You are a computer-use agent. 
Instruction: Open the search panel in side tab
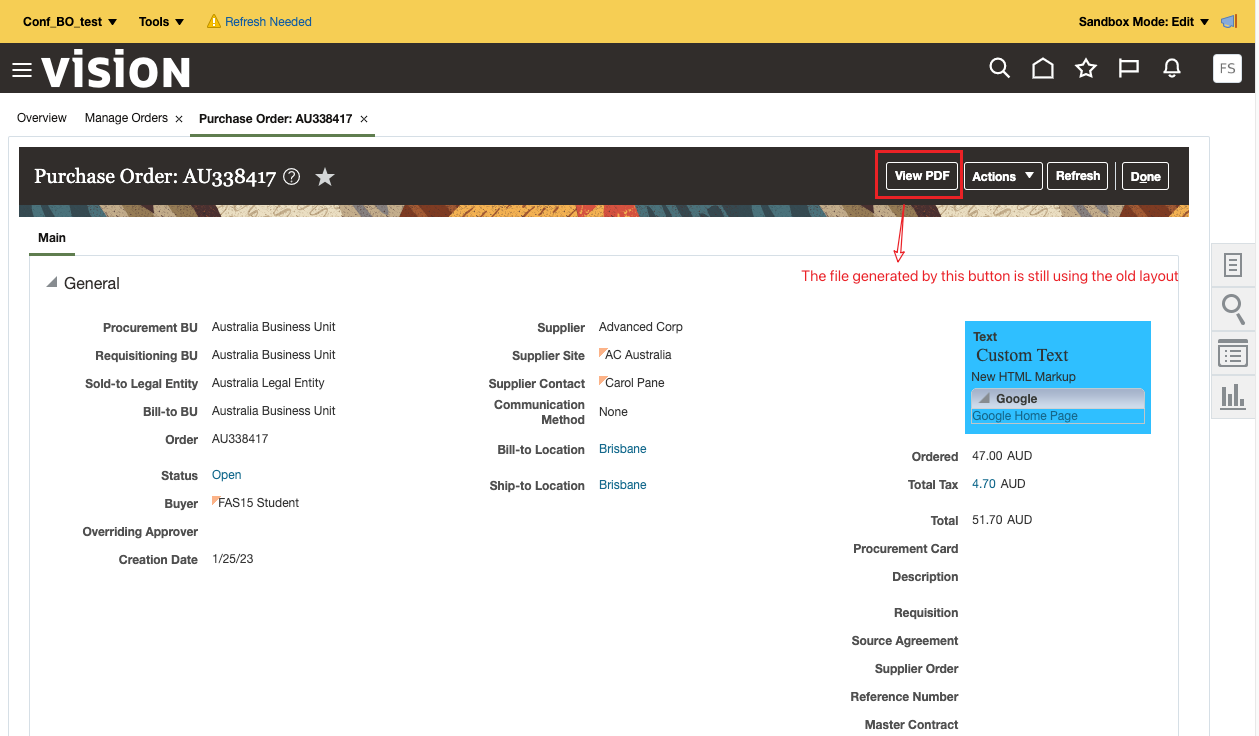1233,309
